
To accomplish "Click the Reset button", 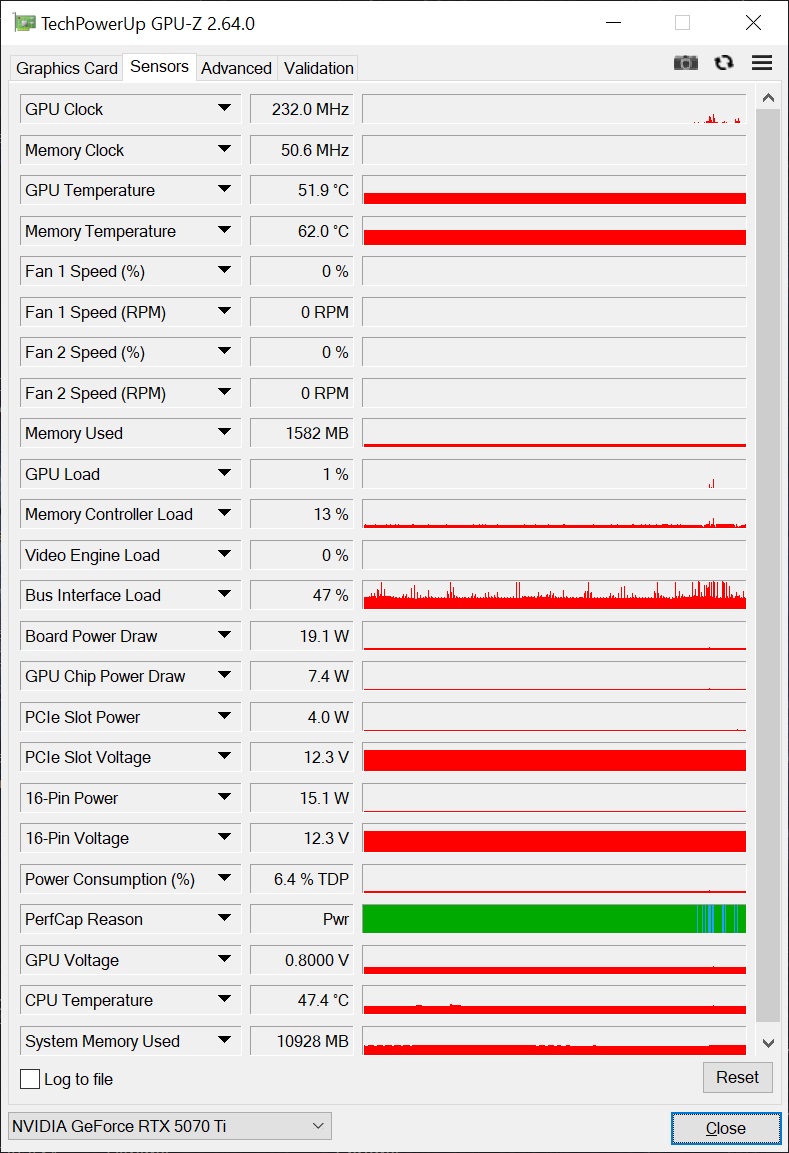I will (738, 1077).
